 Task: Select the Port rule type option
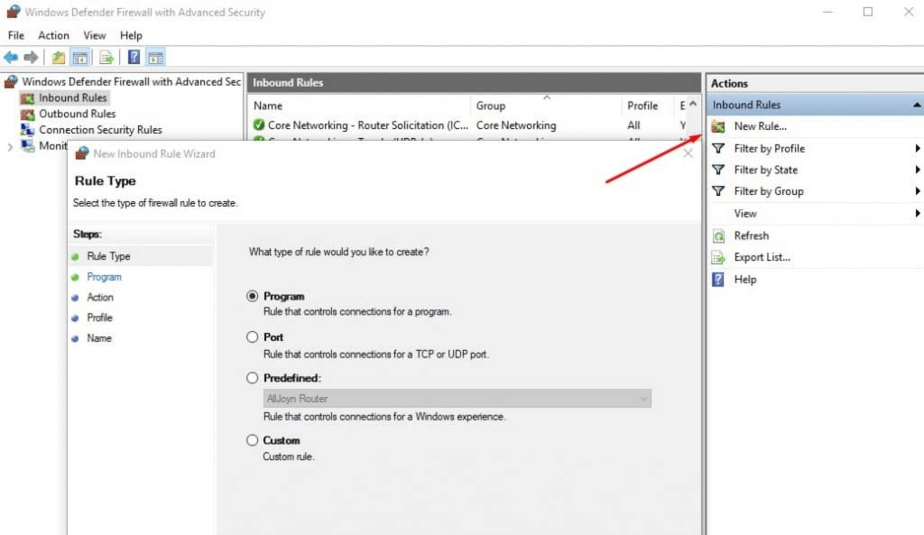[x=252, y=338]
